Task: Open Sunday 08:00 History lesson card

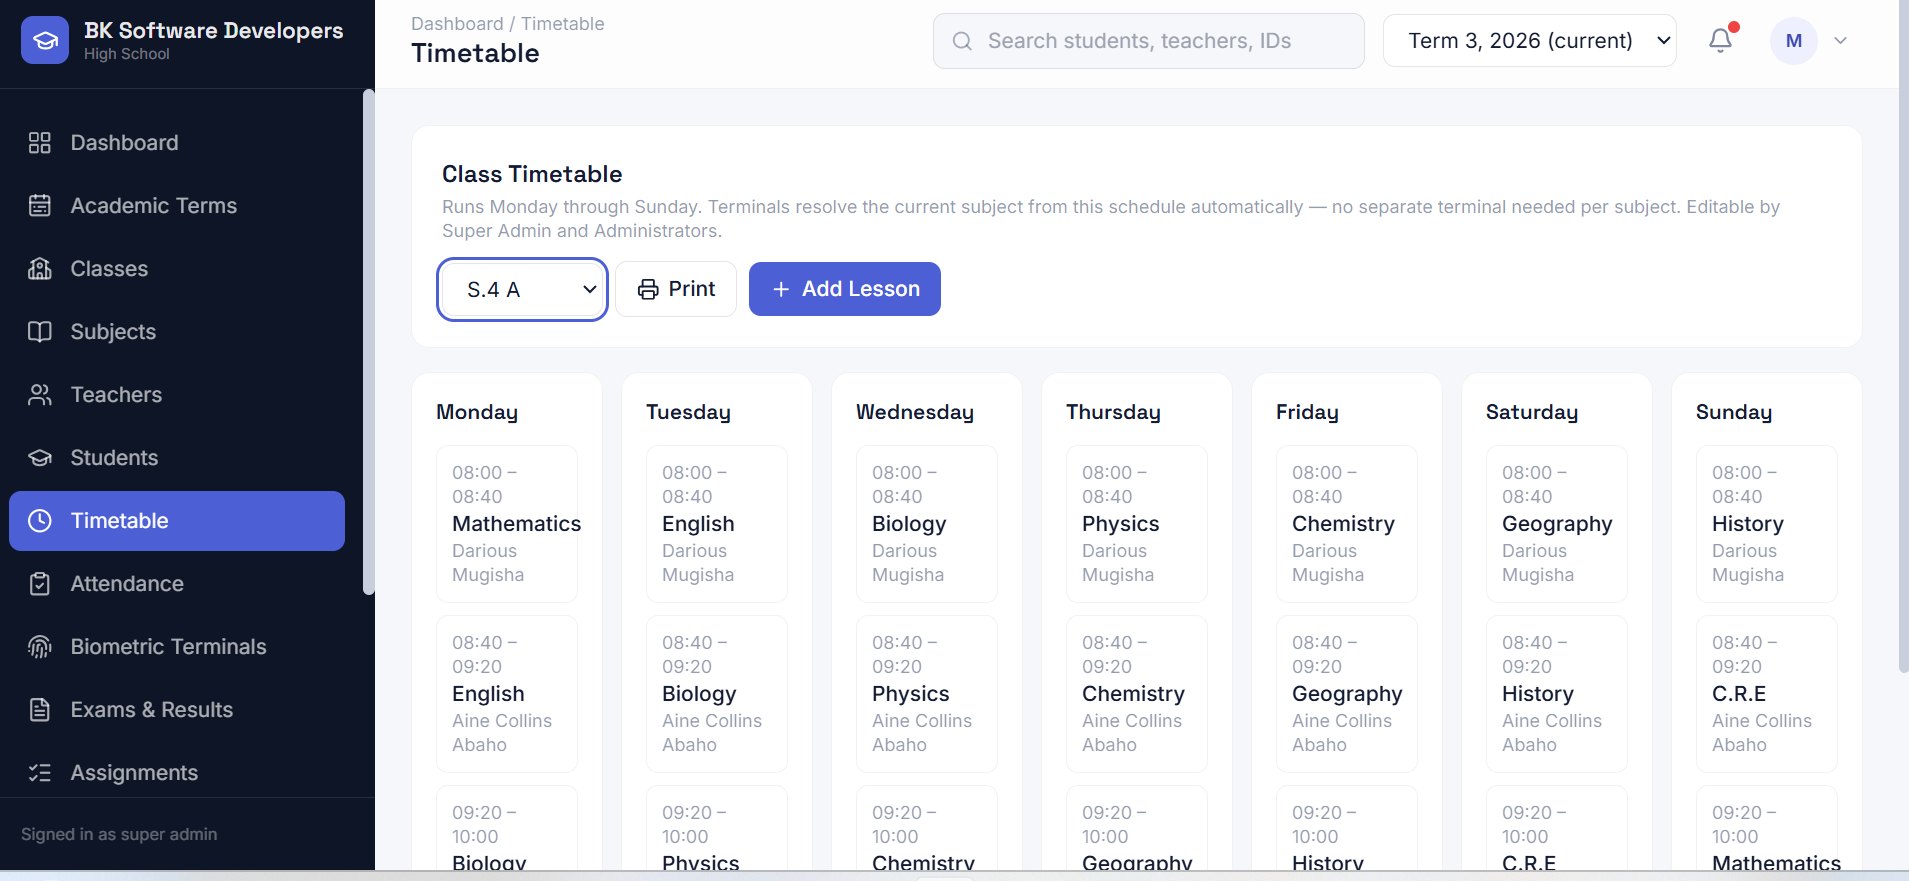Action: pos(1767,524)
